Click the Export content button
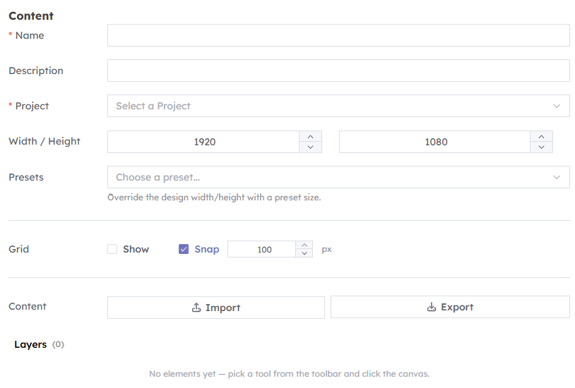 tap(450, 307)
